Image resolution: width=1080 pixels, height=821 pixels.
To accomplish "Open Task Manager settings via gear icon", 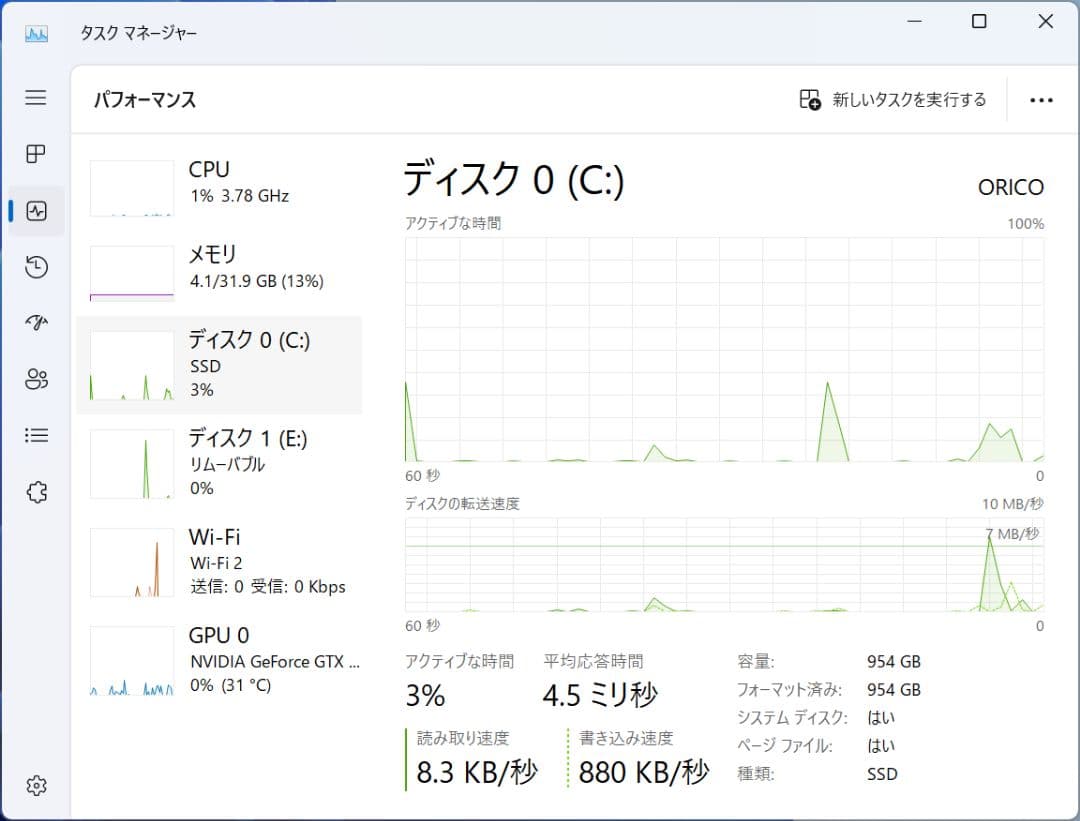I will [36, 786].
